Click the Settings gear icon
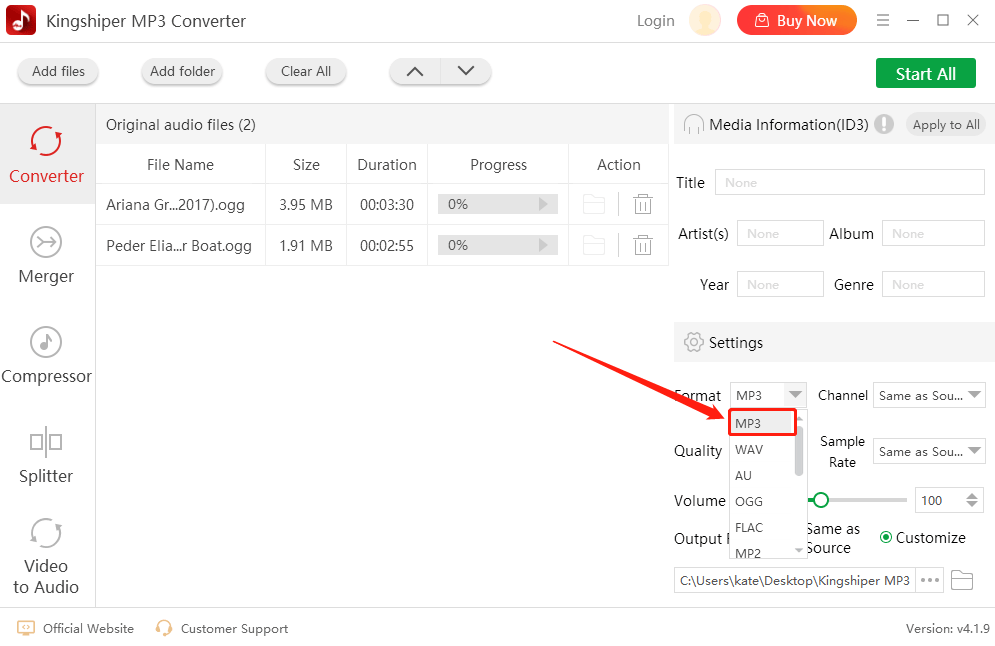995x646 pixels. 694,342
